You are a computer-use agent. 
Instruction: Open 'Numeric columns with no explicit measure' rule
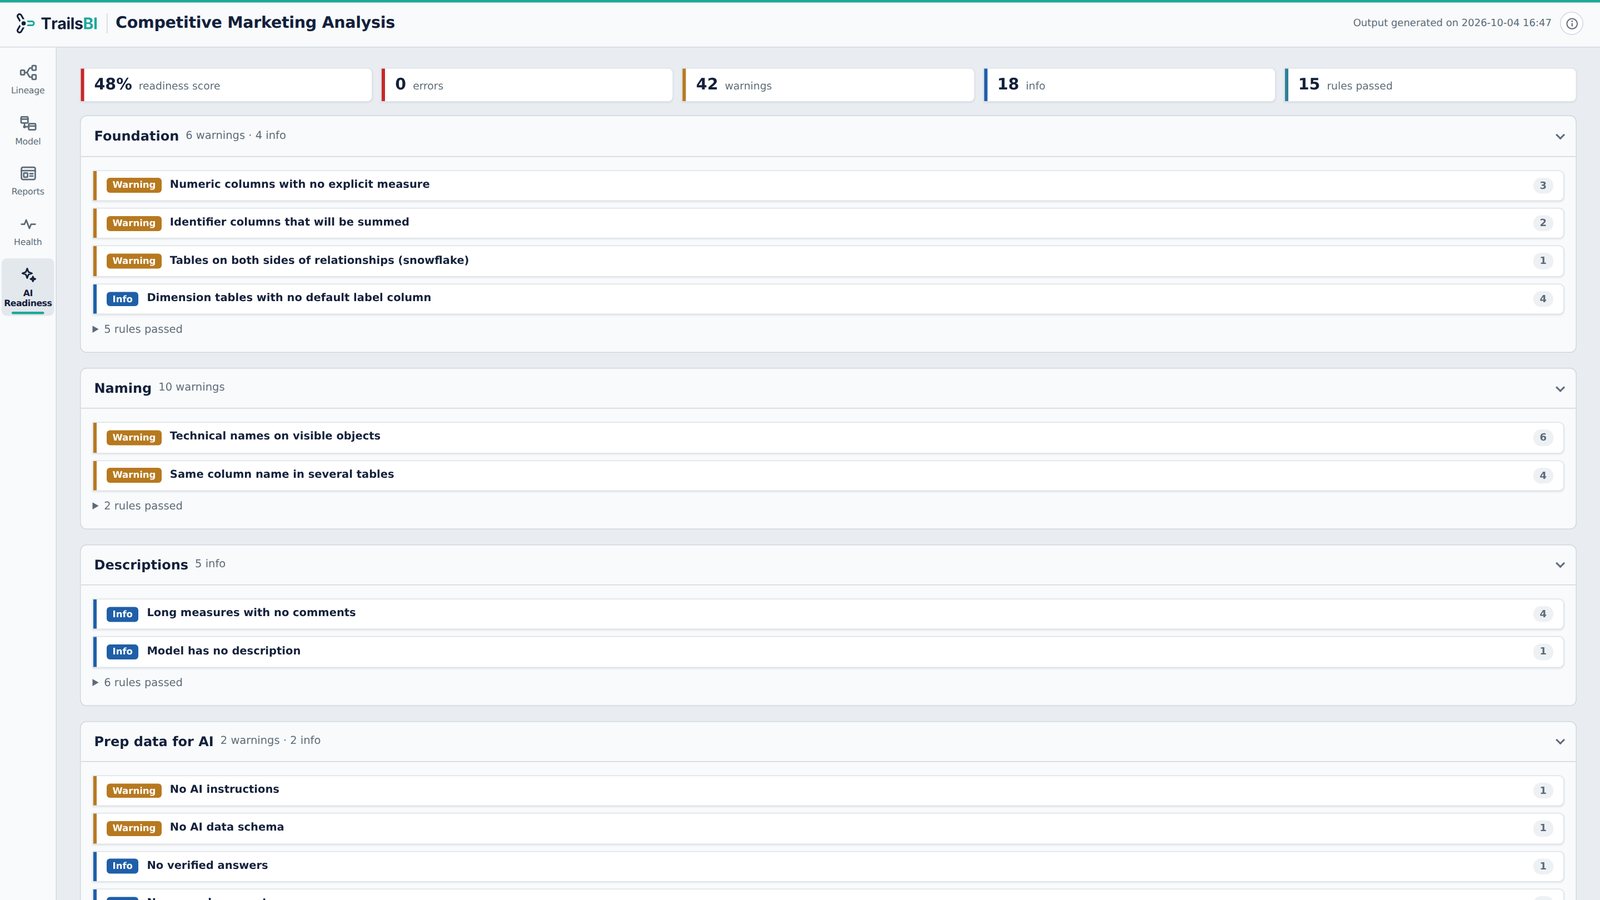coord(828,185)
